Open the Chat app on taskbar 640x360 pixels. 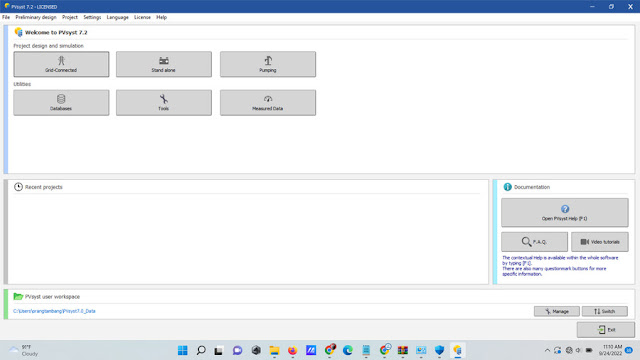tap(238, 350)
